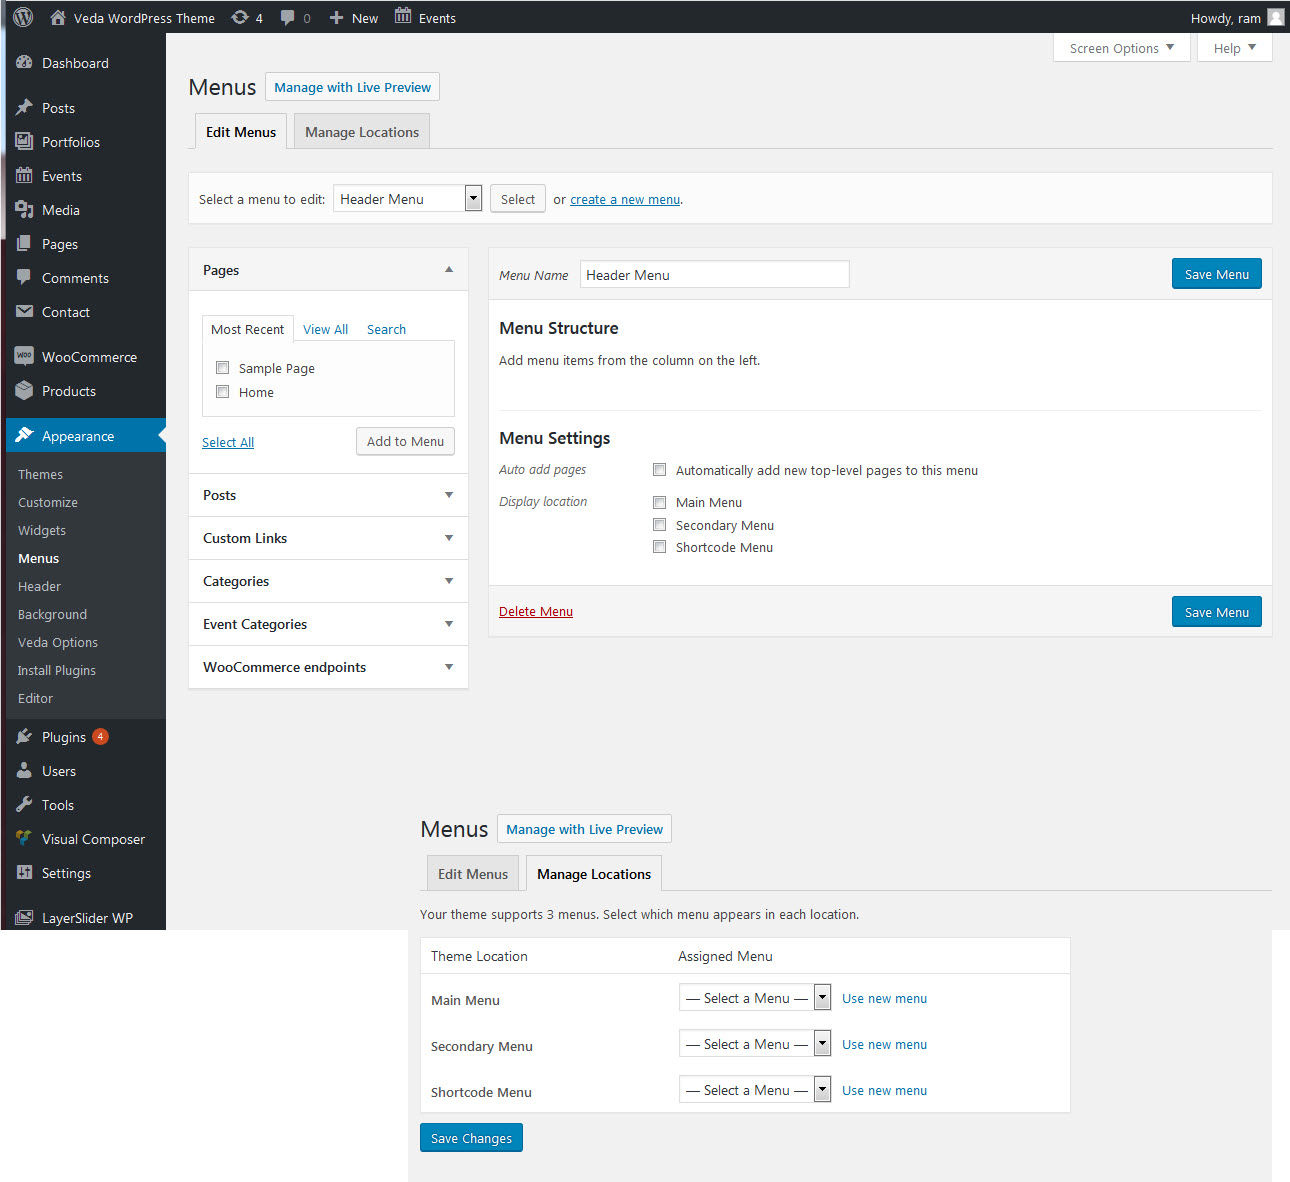This screenshot has width=1290, height=1182.
Task: Expand the Posts panel
Action: tap(449, 495)
